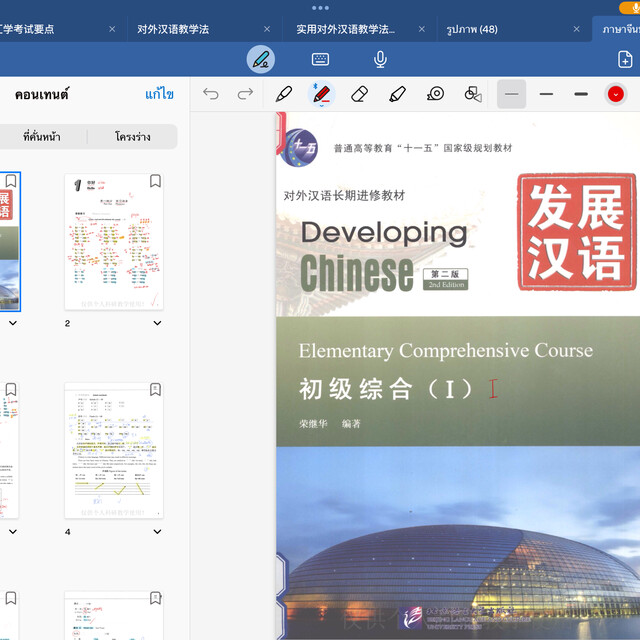Toggle bookmark on page 2 thumbnail
This screenshot has width=640, height=640.
[x=155, y=181]
